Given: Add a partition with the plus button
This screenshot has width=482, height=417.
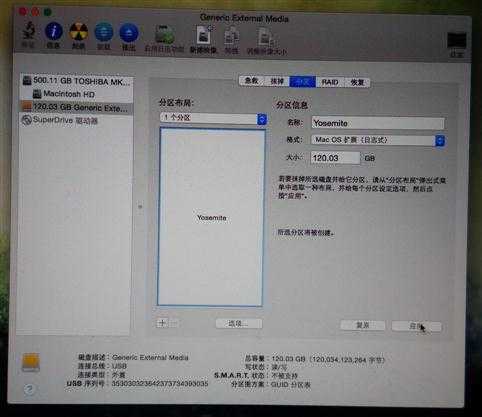Looking at the screenshot, I should click(162, 323).
